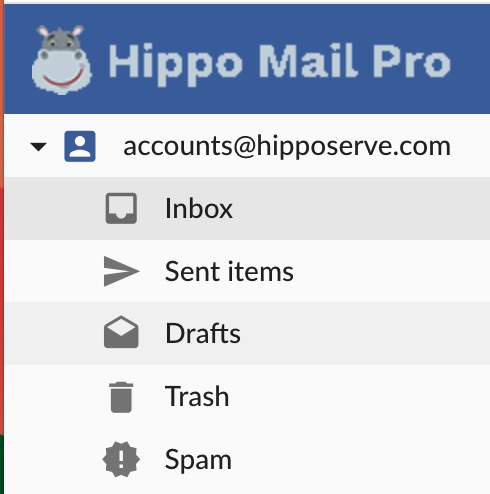Viewport: 490px width, 494px height.
Task: Click the Spam warning badge icon
Action: (x=121, y=459)
